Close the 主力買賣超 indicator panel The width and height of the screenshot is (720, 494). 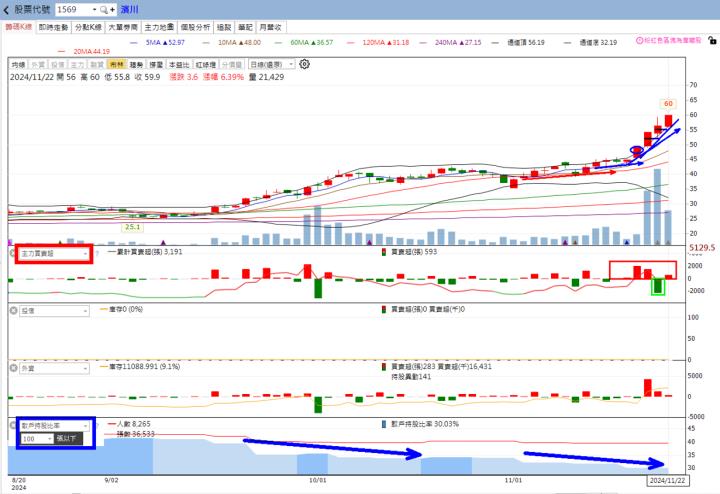[13, 254]
